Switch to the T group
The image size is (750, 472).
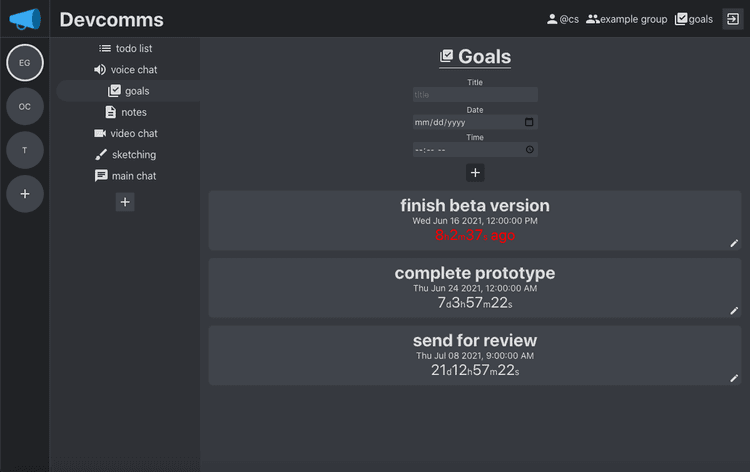click(x=25, y=150)
